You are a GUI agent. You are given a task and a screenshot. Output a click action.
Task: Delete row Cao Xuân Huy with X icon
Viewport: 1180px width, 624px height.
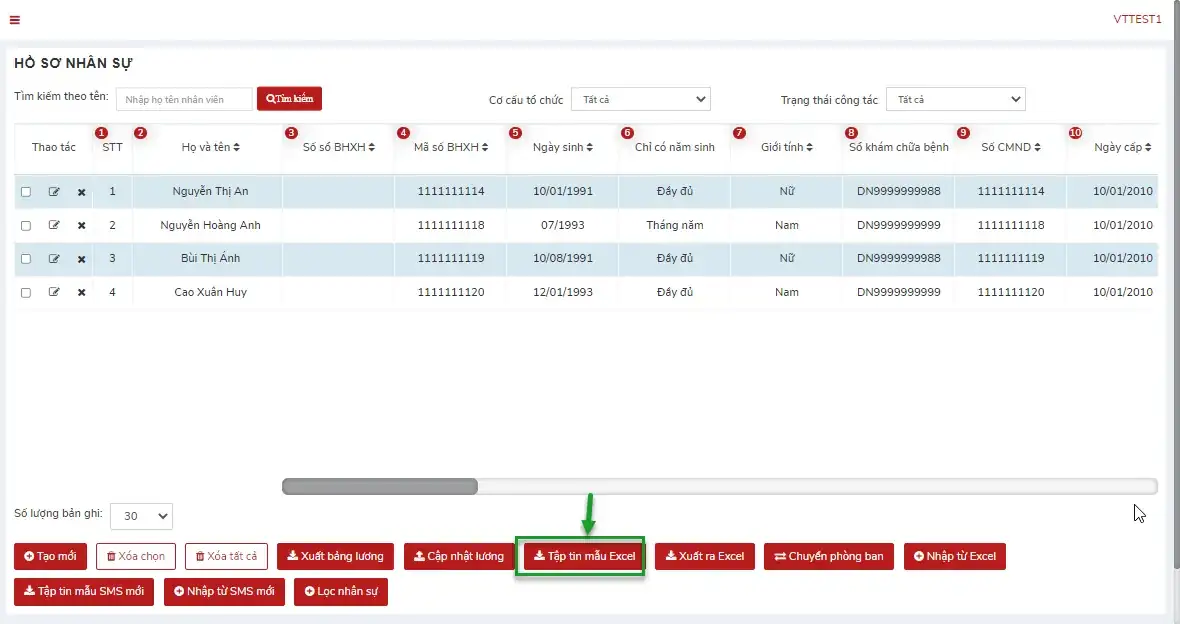81,293
